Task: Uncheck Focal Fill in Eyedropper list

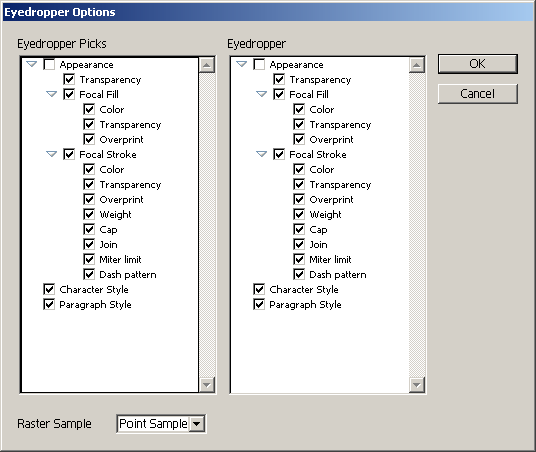Action: tap(279, 94)
